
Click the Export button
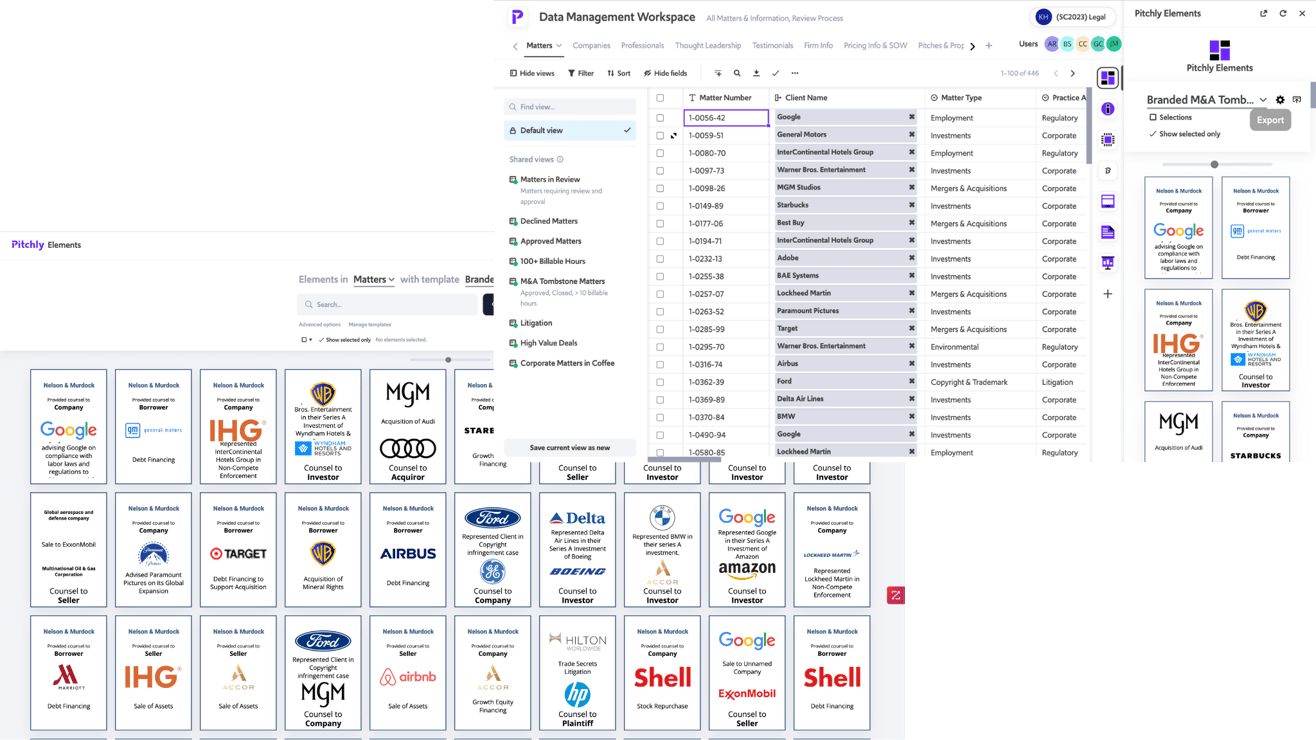pyautogui.click(x=1270, y=120)
